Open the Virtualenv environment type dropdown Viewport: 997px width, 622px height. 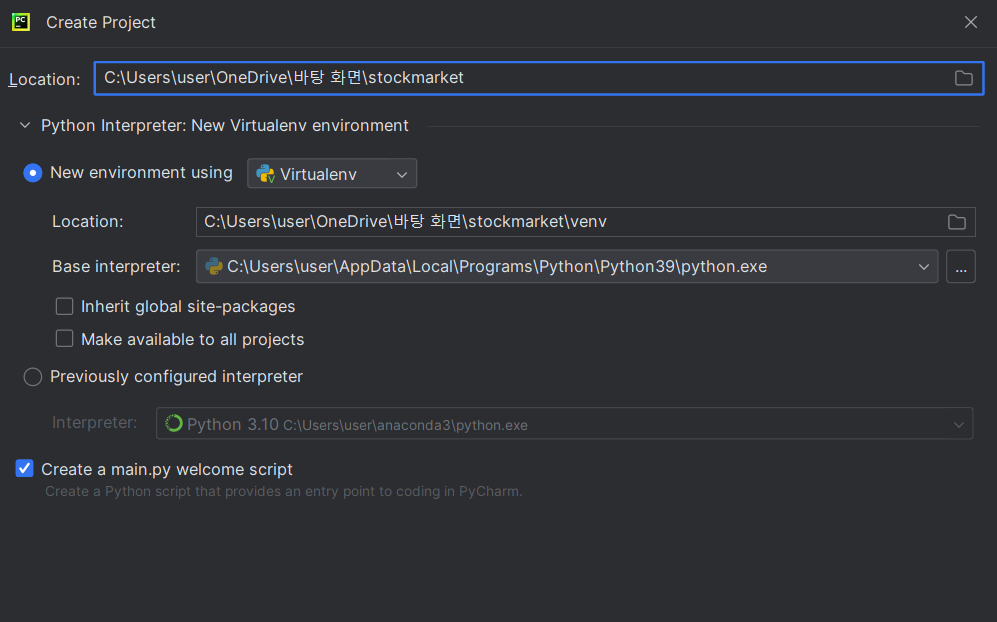pyautogui.click(x=332, y=174)
